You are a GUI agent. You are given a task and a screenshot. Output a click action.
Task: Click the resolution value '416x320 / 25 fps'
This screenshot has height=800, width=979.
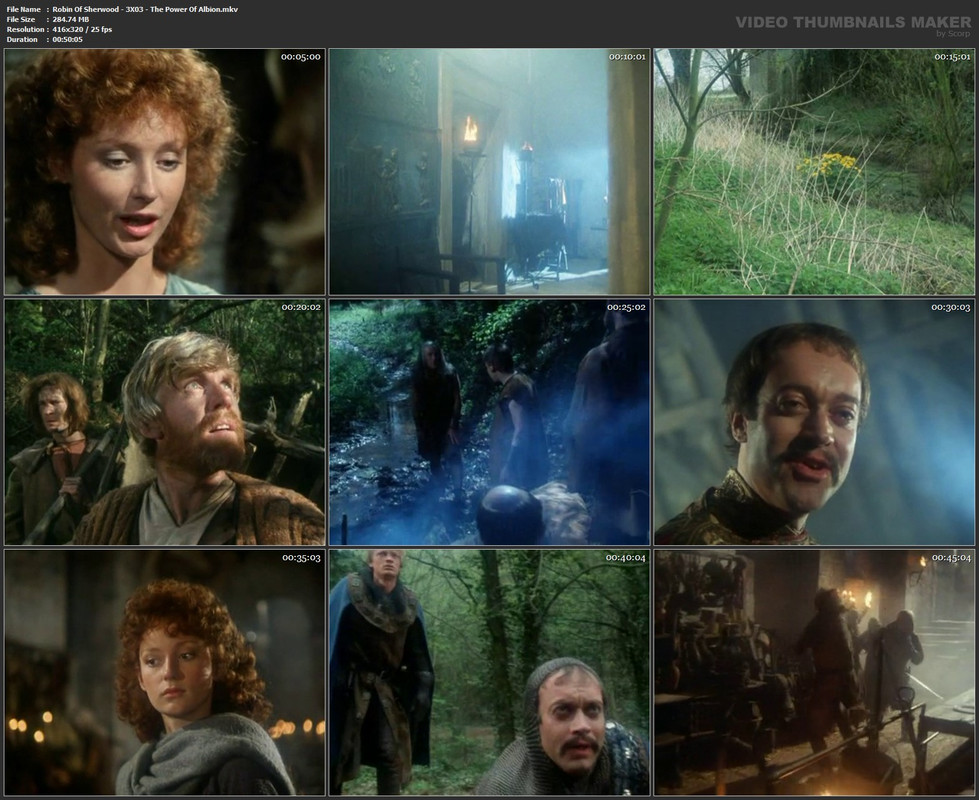[x=82, y=29]
